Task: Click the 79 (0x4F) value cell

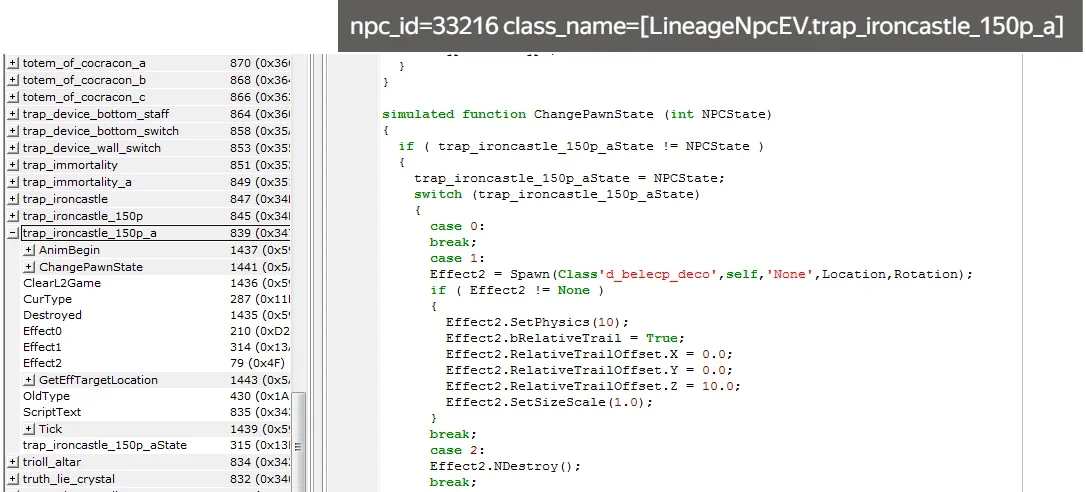Action: [258, 363]
